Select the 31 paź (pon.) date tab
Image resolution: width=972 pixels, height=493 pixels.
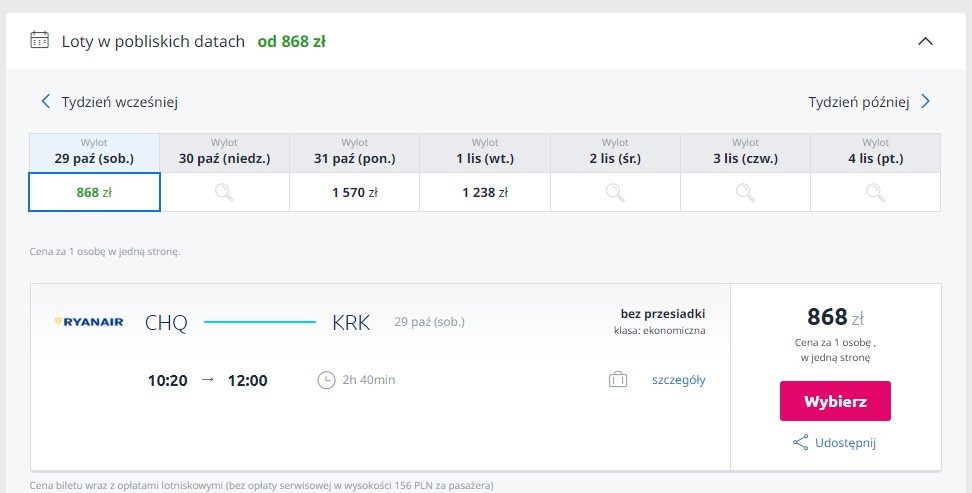[x=355, y=153]
